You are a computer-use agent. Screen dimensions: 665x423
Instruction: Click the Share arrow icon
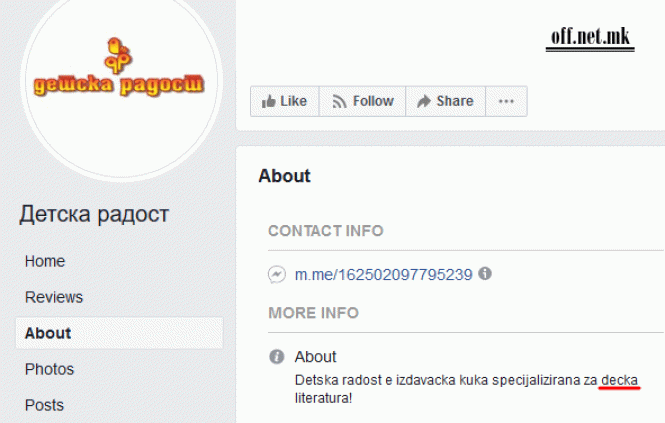(424, 101)
